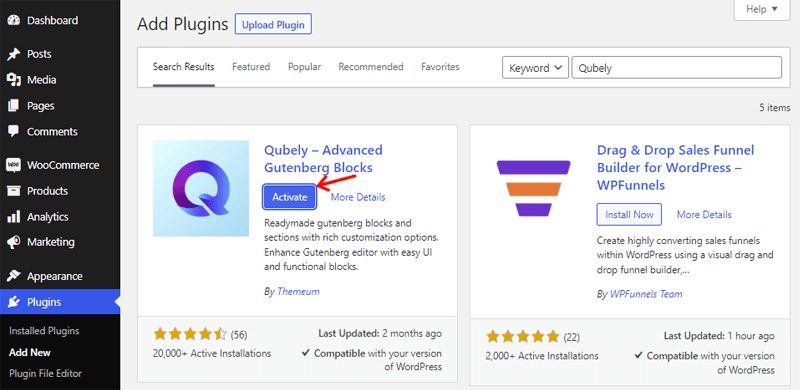Click the Appearance paintbrush icon
Viewport: 800px width, 390px height.
tap(14, 276)
